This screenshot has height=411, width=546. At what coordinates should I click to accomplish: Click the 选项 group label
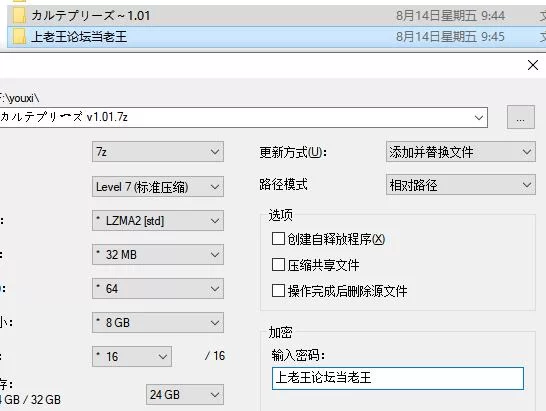(x=280, y=215)
